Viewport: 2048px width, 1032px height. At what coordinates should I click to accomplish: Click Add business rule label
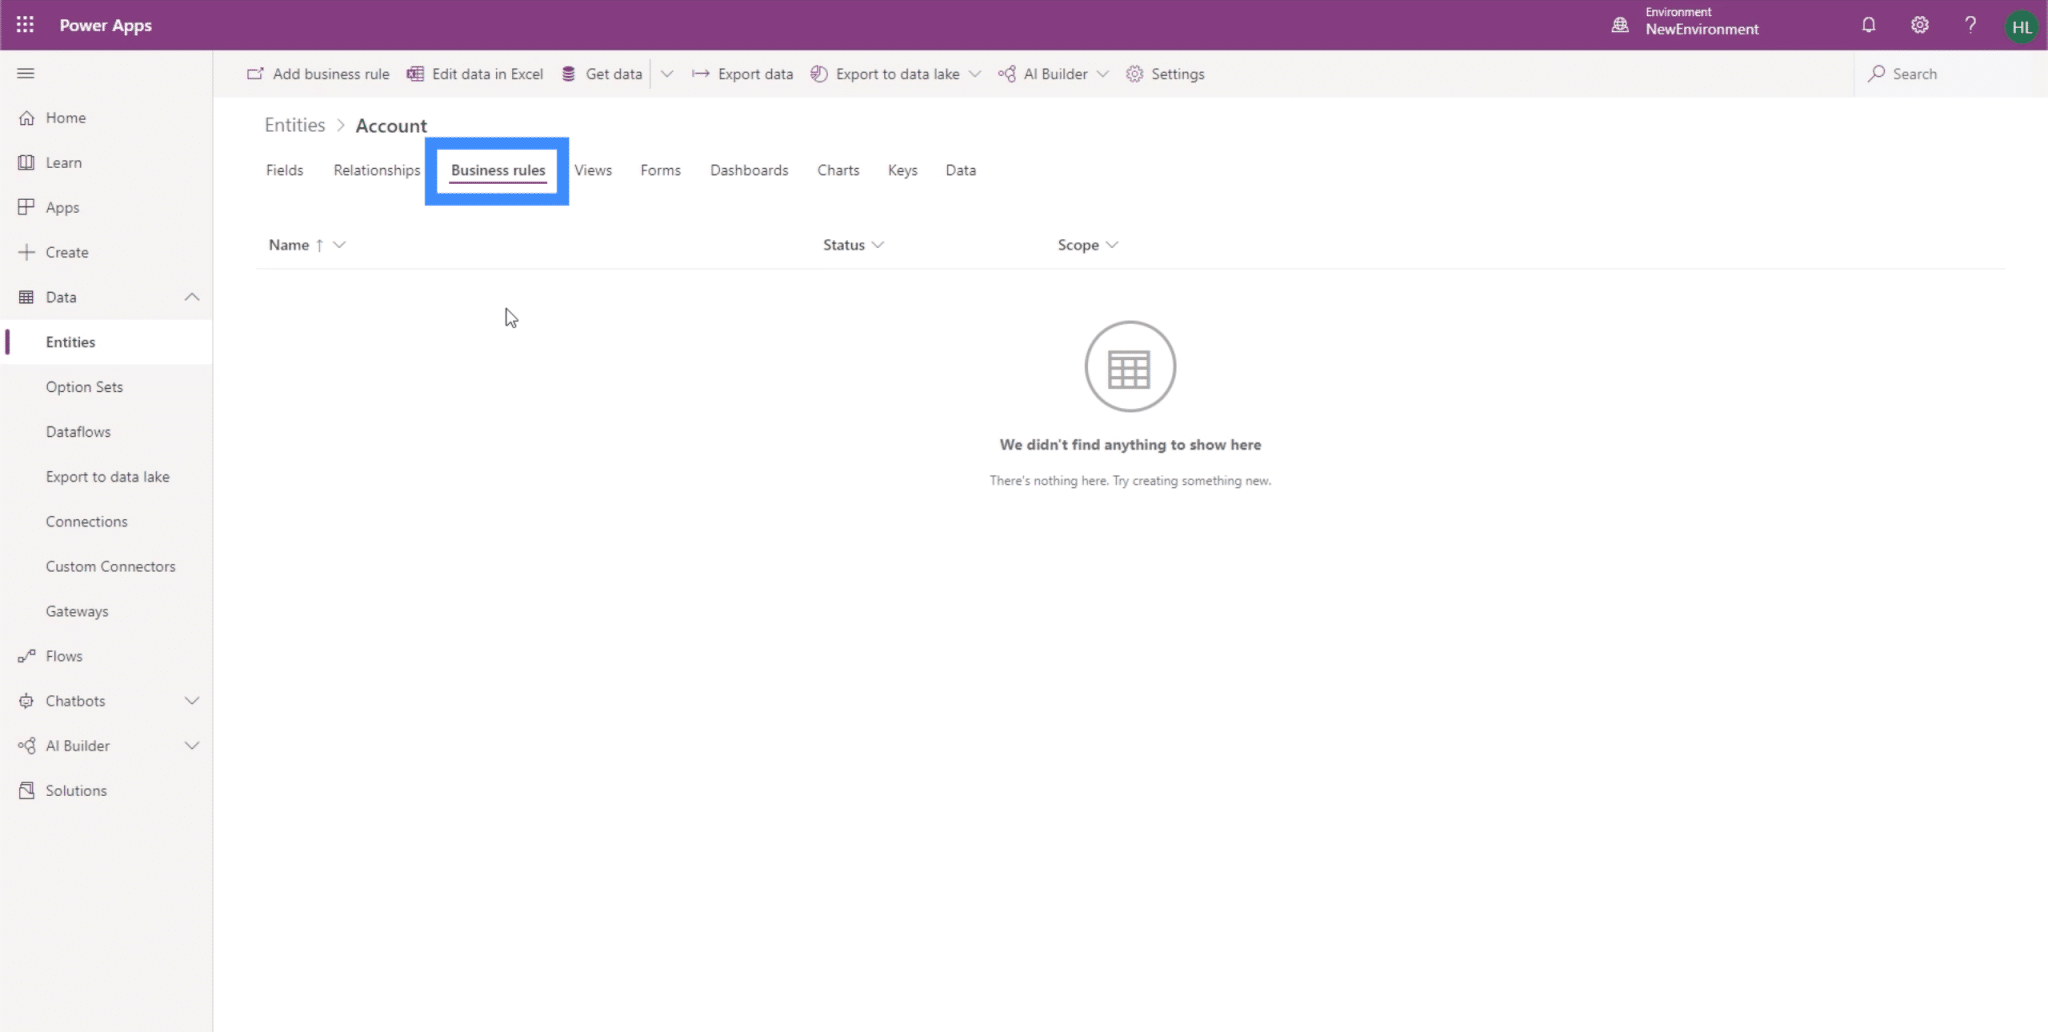331,74
